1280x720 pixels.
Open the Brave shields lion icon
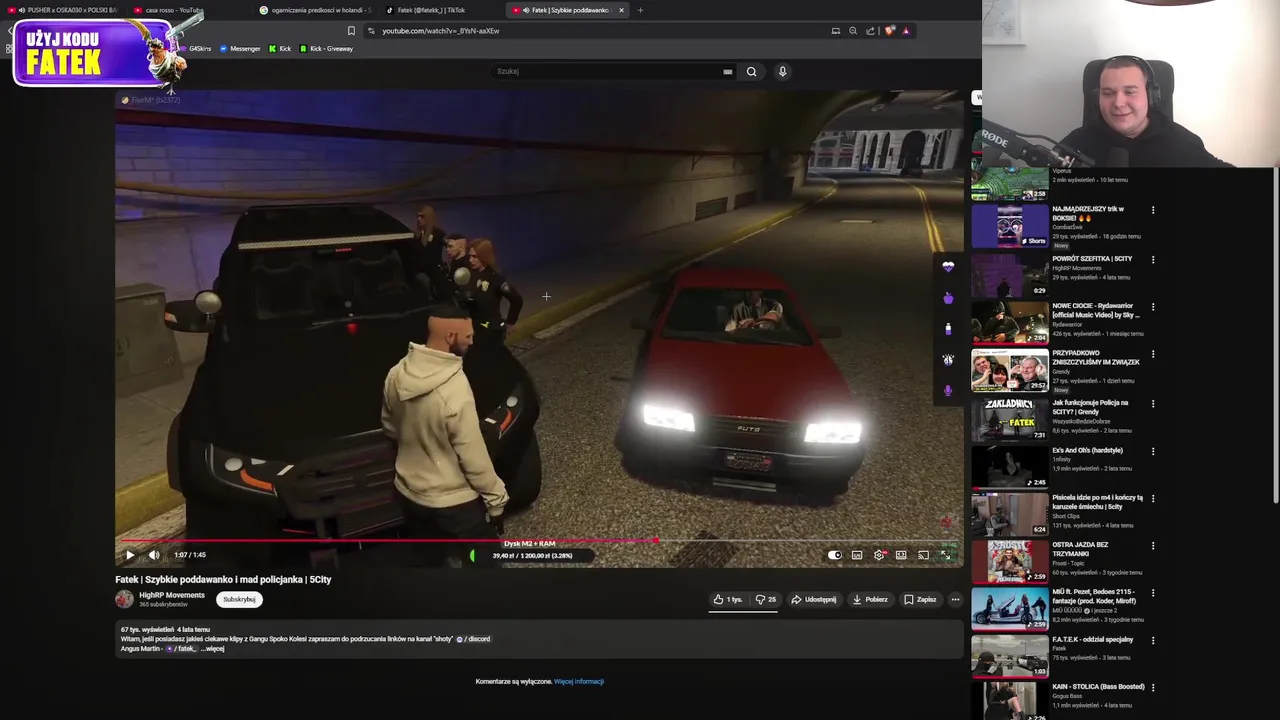click(889, 31)
